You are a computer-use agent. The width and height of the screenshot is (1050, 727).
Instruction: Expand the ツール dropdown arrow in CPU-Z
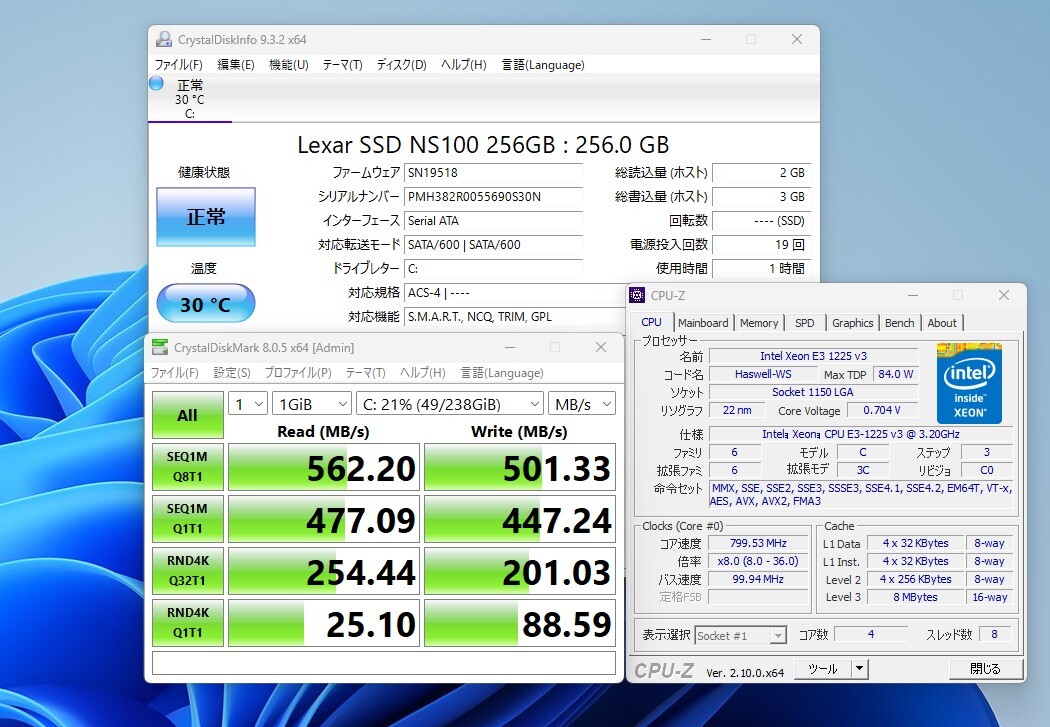click(859, 669)
